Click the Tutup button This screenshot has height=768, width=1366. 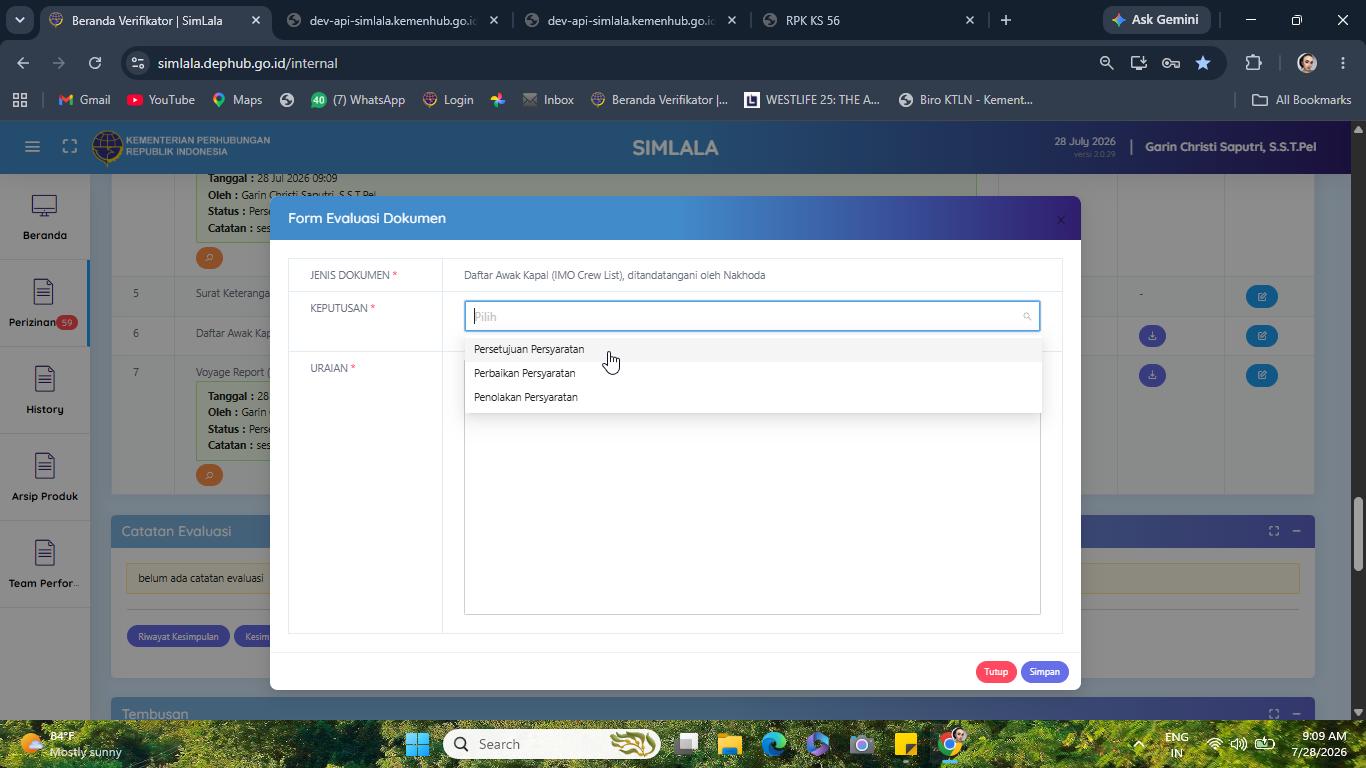coord(996,672)
